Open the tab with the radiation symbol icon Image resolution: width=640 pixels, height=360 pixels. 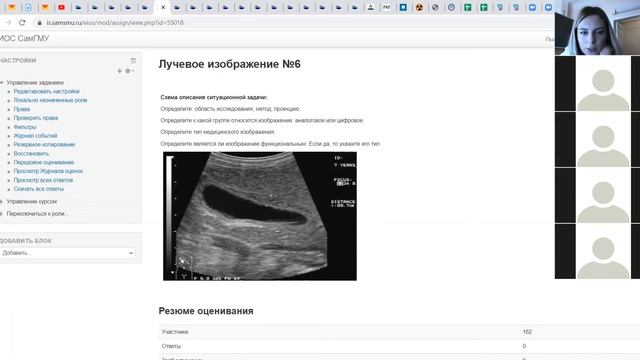[419, 7]
